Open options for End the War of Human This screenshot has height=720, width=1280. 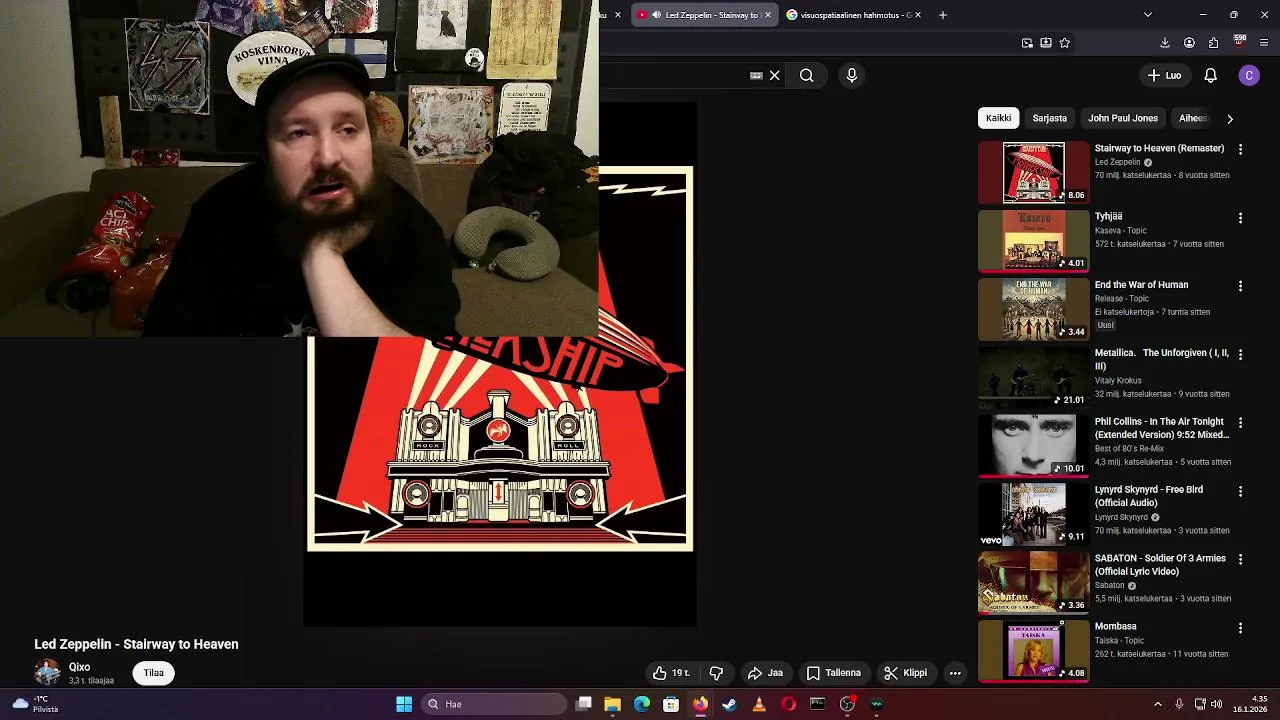coord(1240,286)
